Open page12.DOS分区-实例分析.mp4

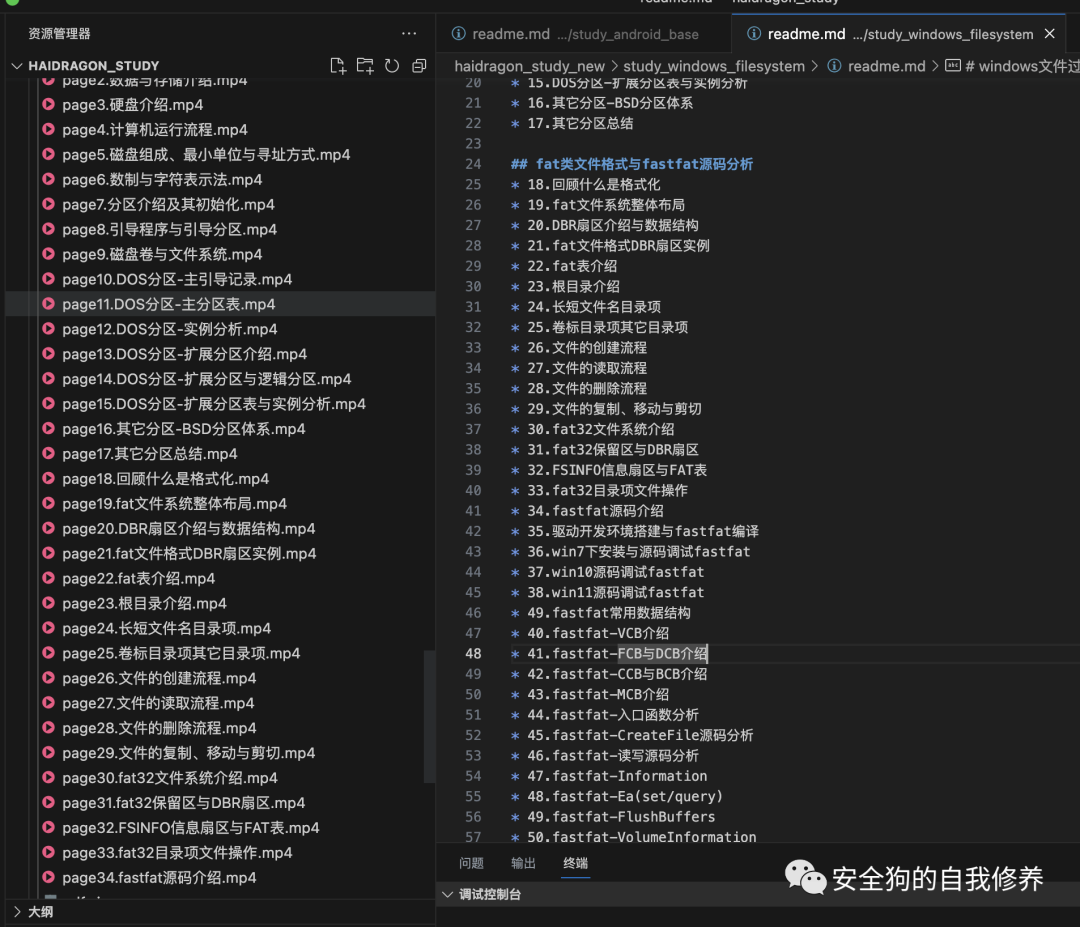click(169, 329)
